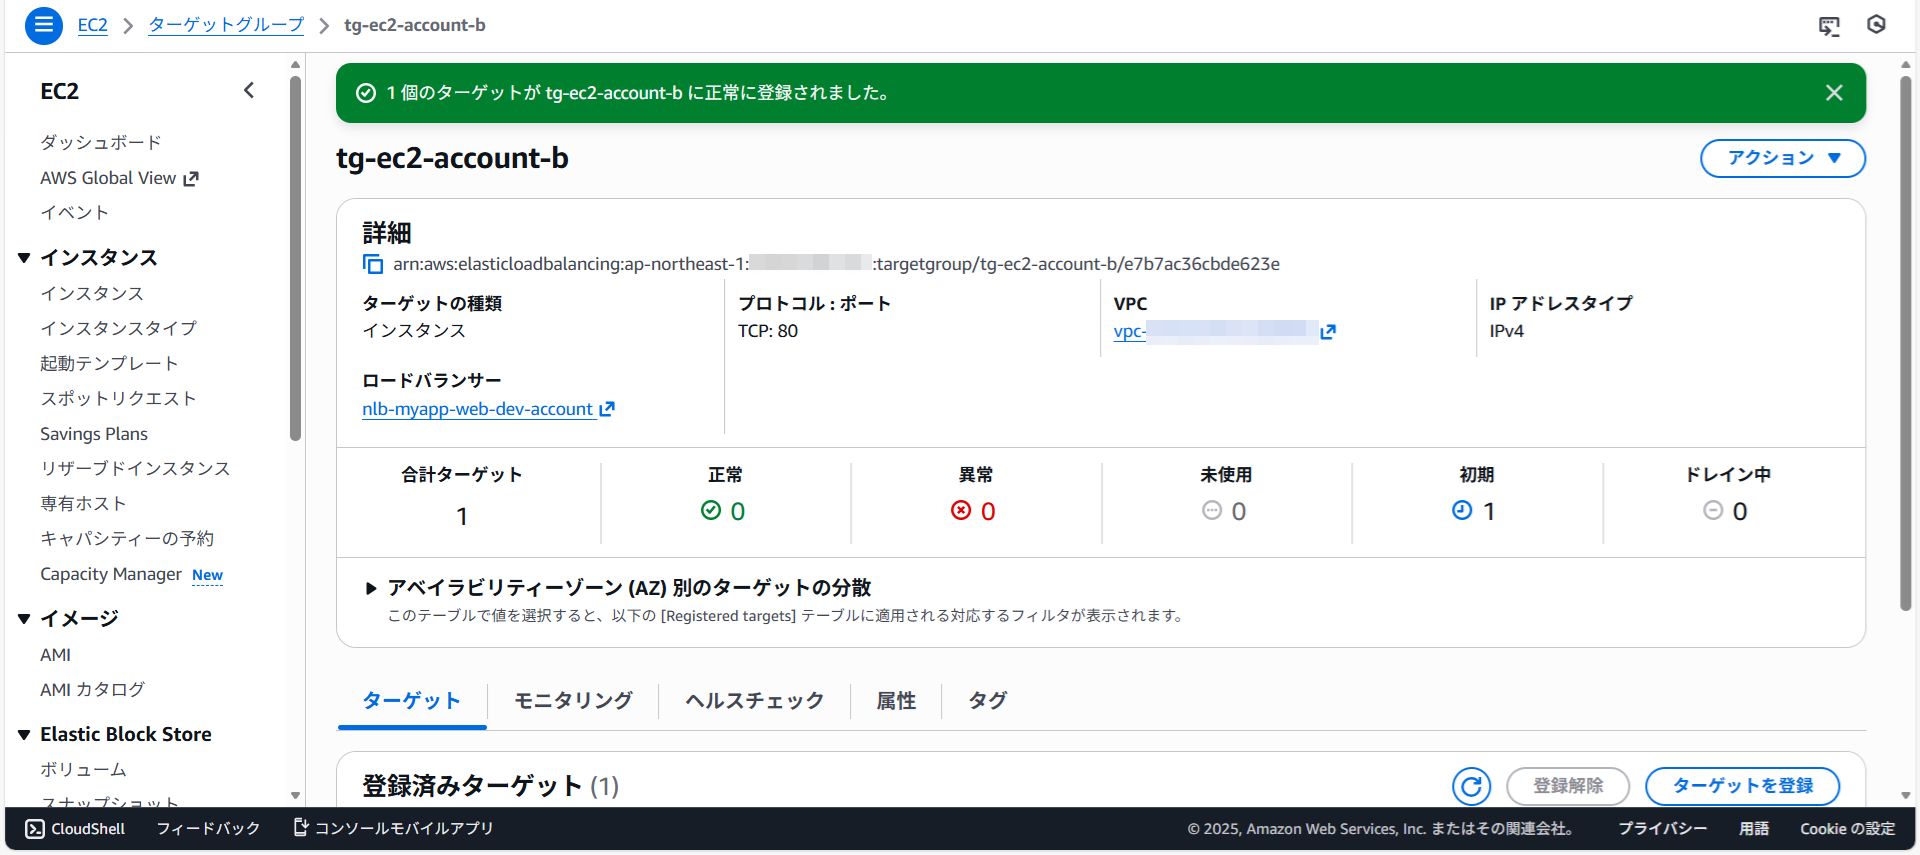The height and width of the screenshot is (855, 1920).
Task: Switch to the モニタリング tab
Action: [573, 701]
